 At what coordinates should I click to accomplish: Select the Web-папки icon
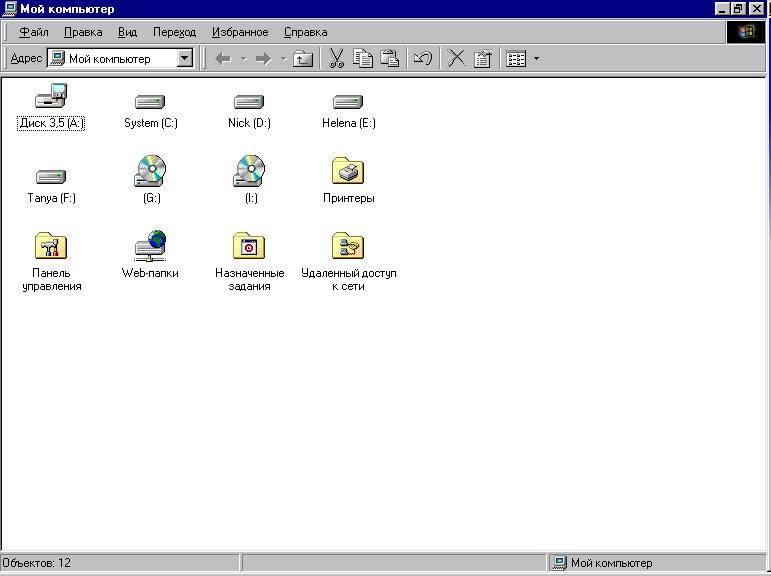(x=150, y=245)
